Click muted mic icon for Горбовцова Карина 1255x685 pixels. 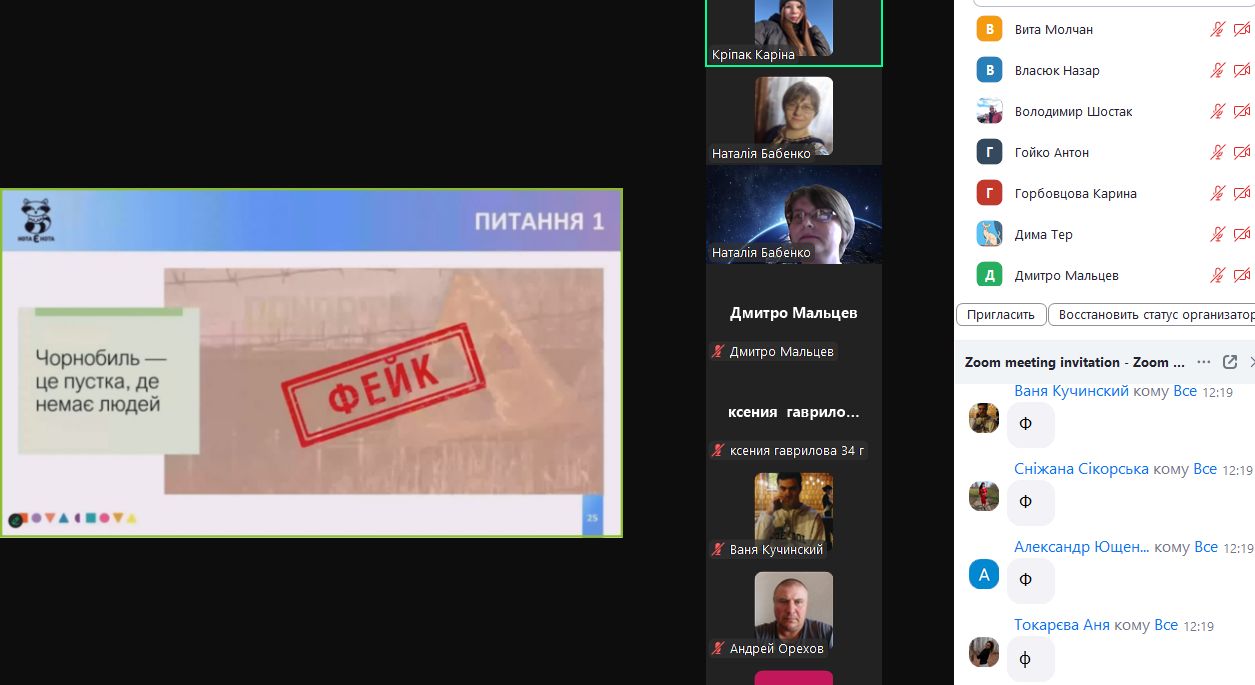tap(1217, 193)
